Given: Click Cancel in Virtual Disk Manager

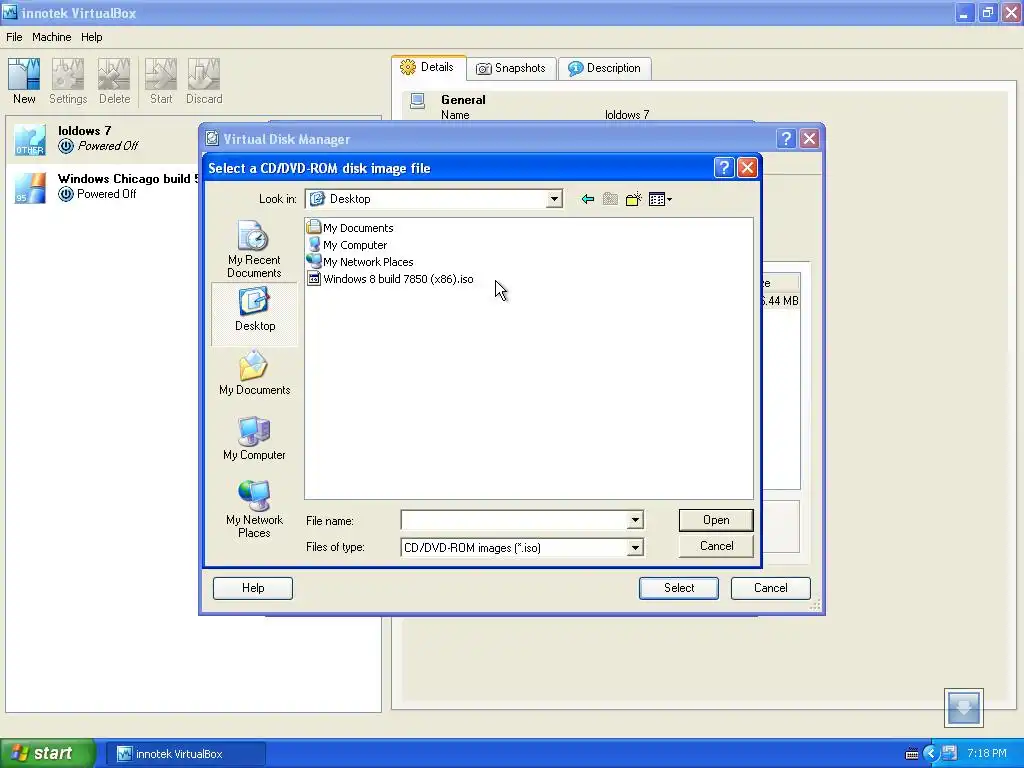Looking at the screenshot, I should click(x=771, y=588).
